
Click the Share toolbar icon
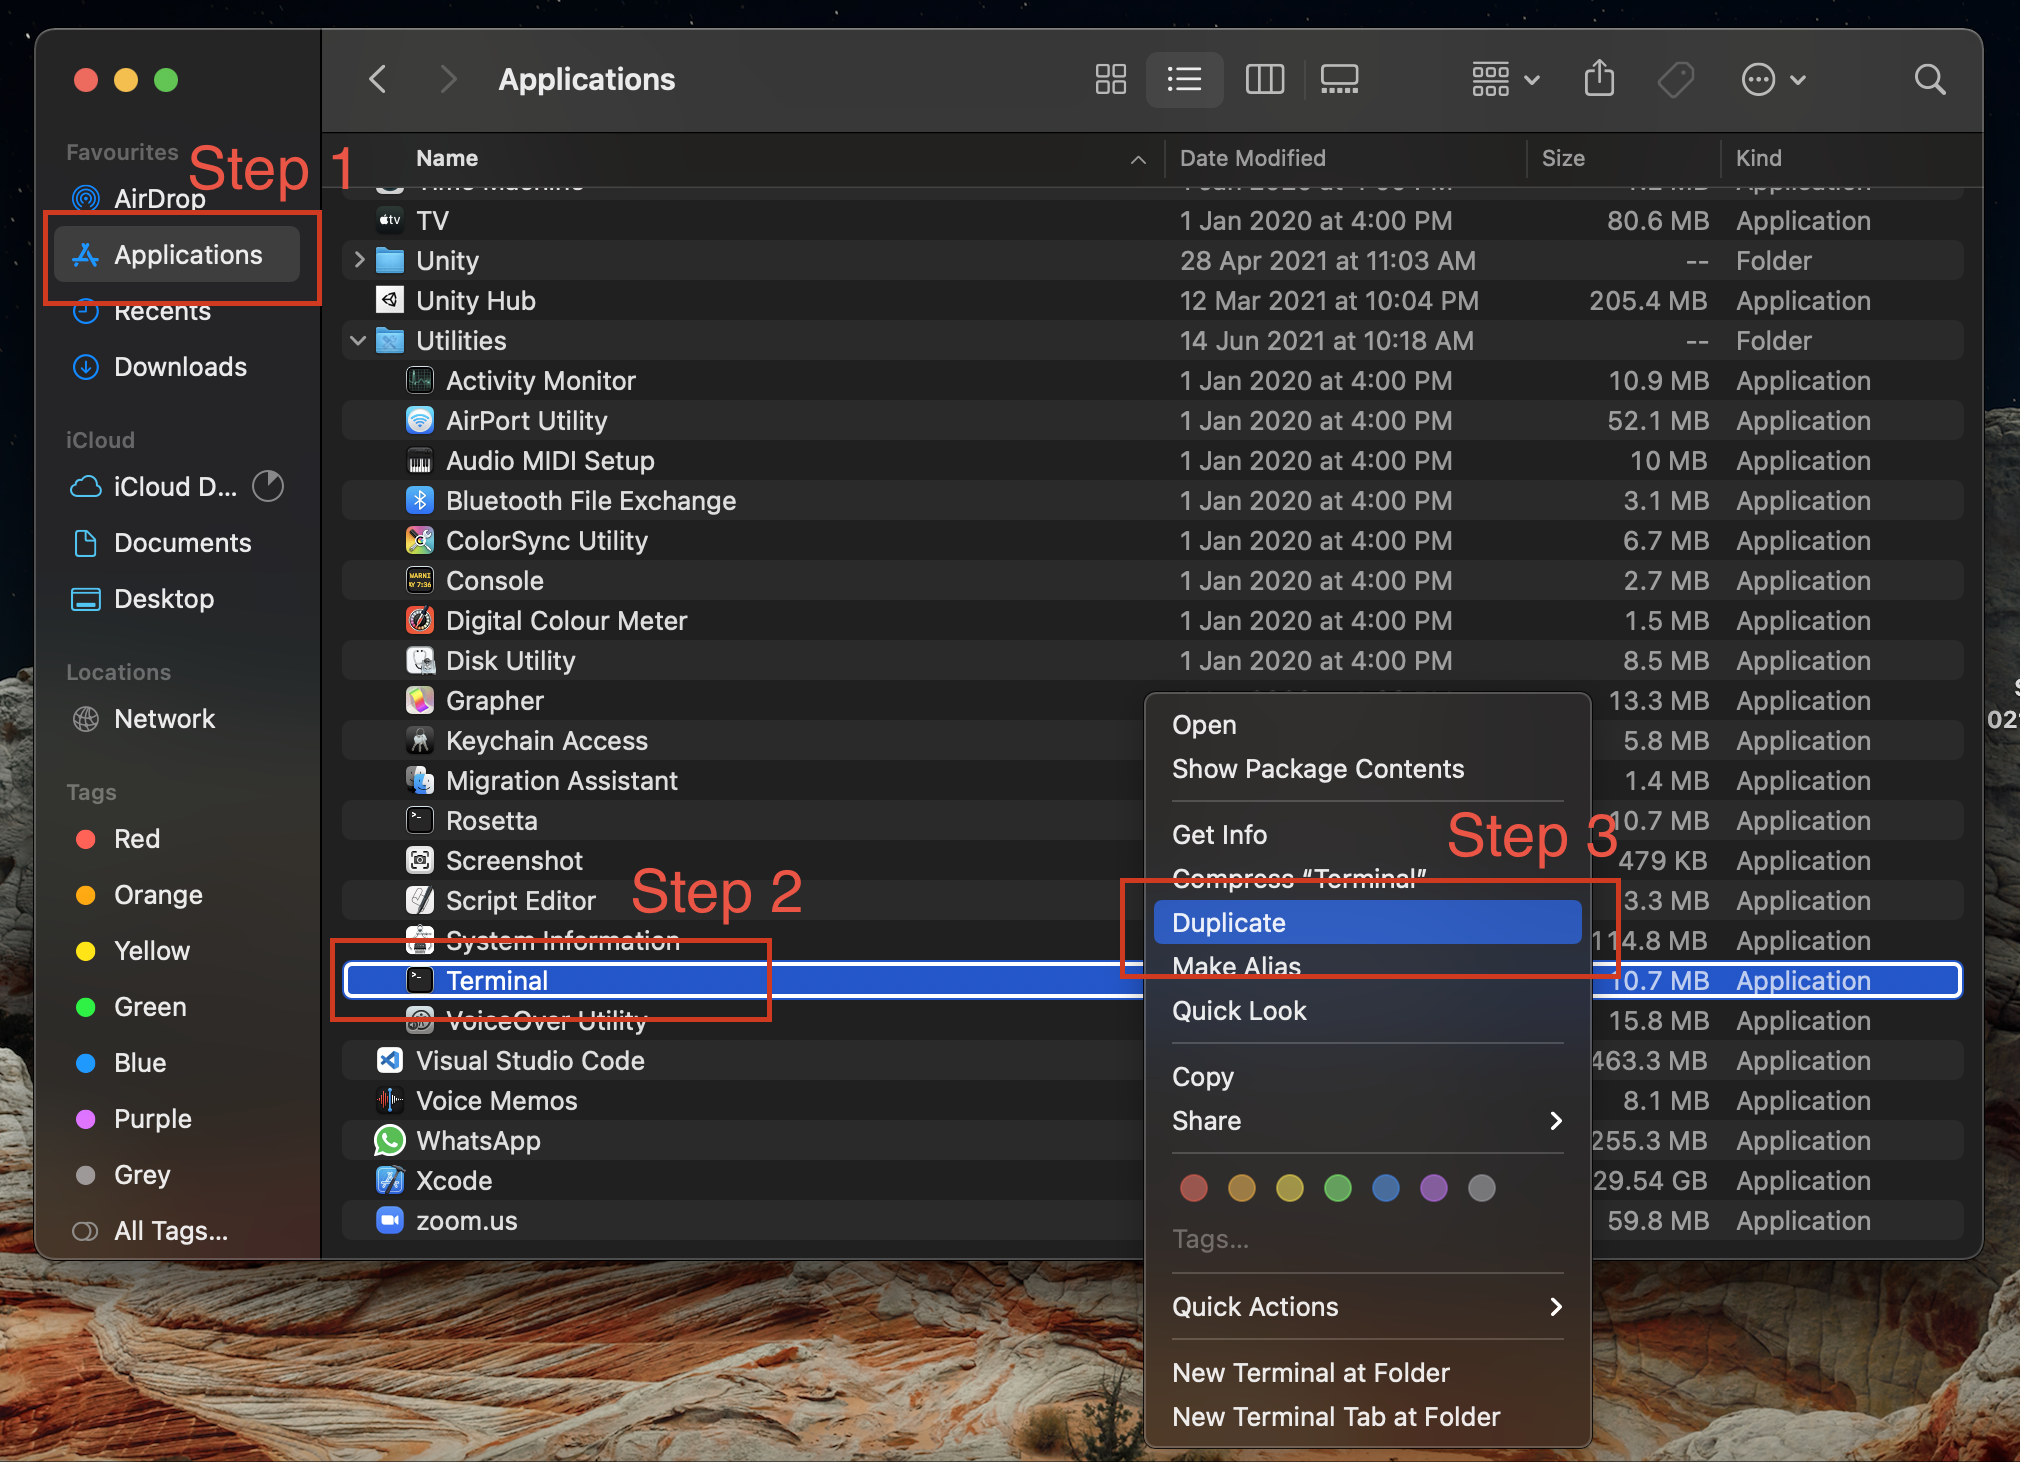[1599, 79]
